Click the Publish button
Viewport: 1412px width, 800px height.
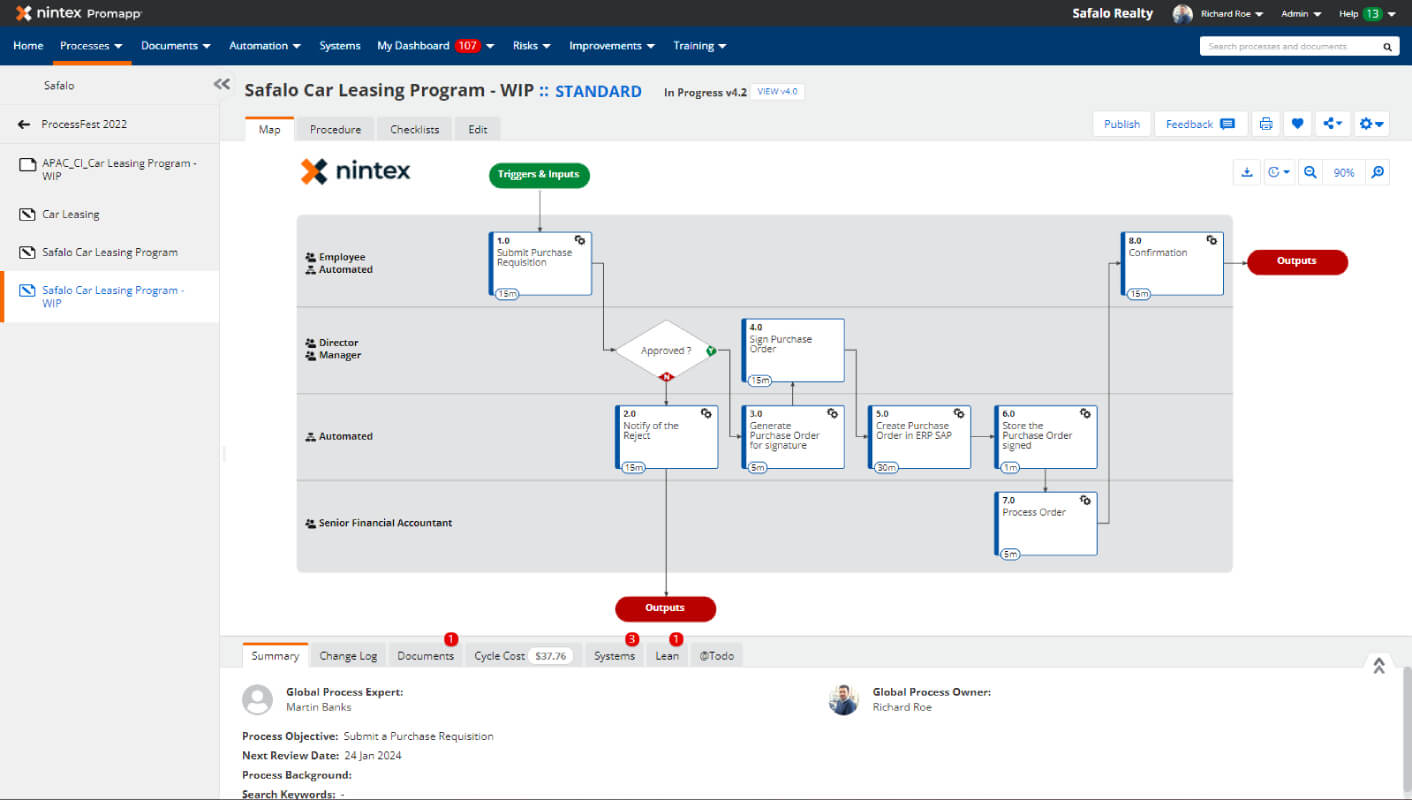[1122, 124]
